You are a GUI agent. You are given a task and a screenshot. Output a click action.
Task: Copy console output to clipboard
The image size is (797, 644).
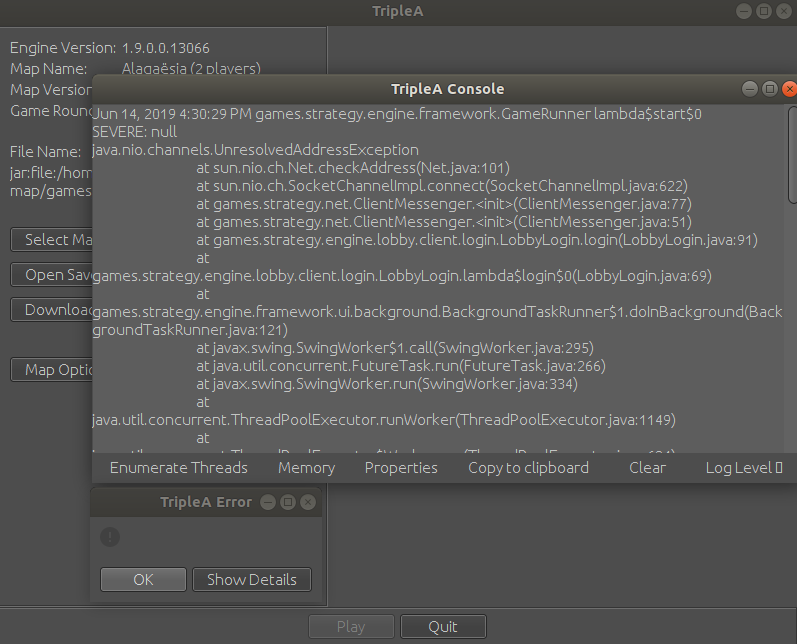tap(528, 468)
